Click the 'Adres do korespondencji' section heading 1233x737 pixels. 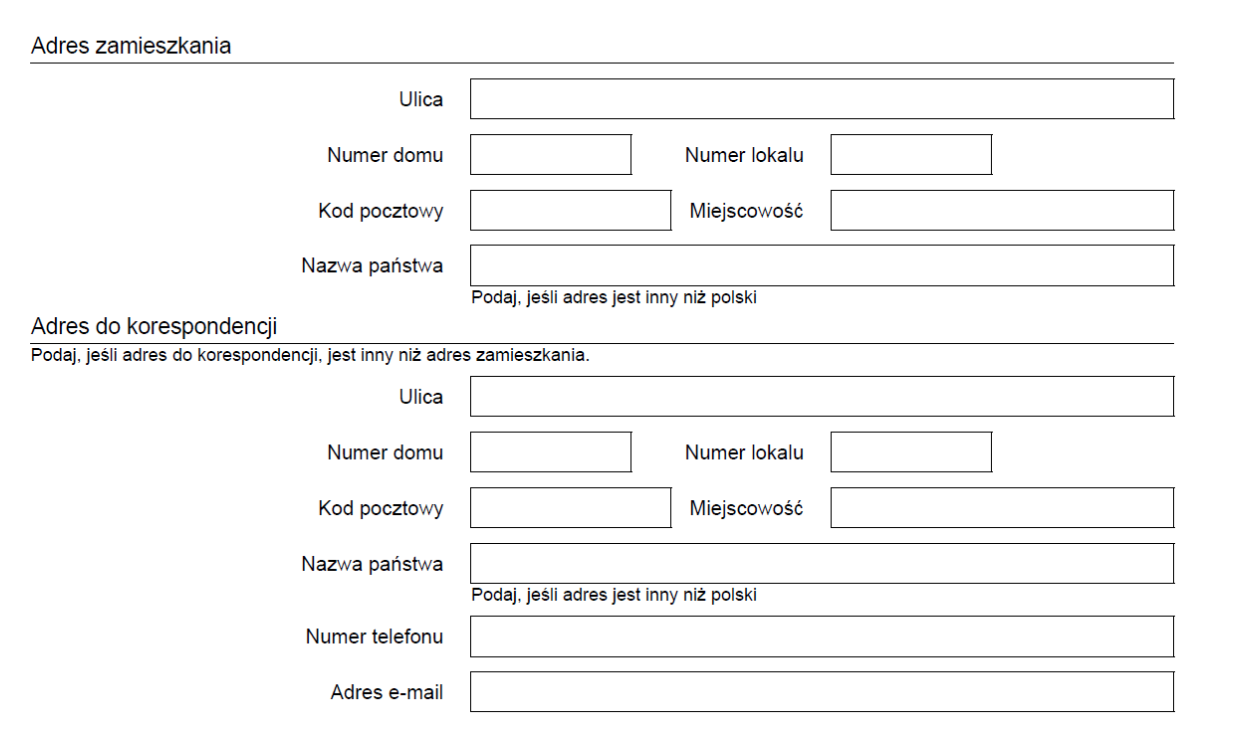pos(154,327)
